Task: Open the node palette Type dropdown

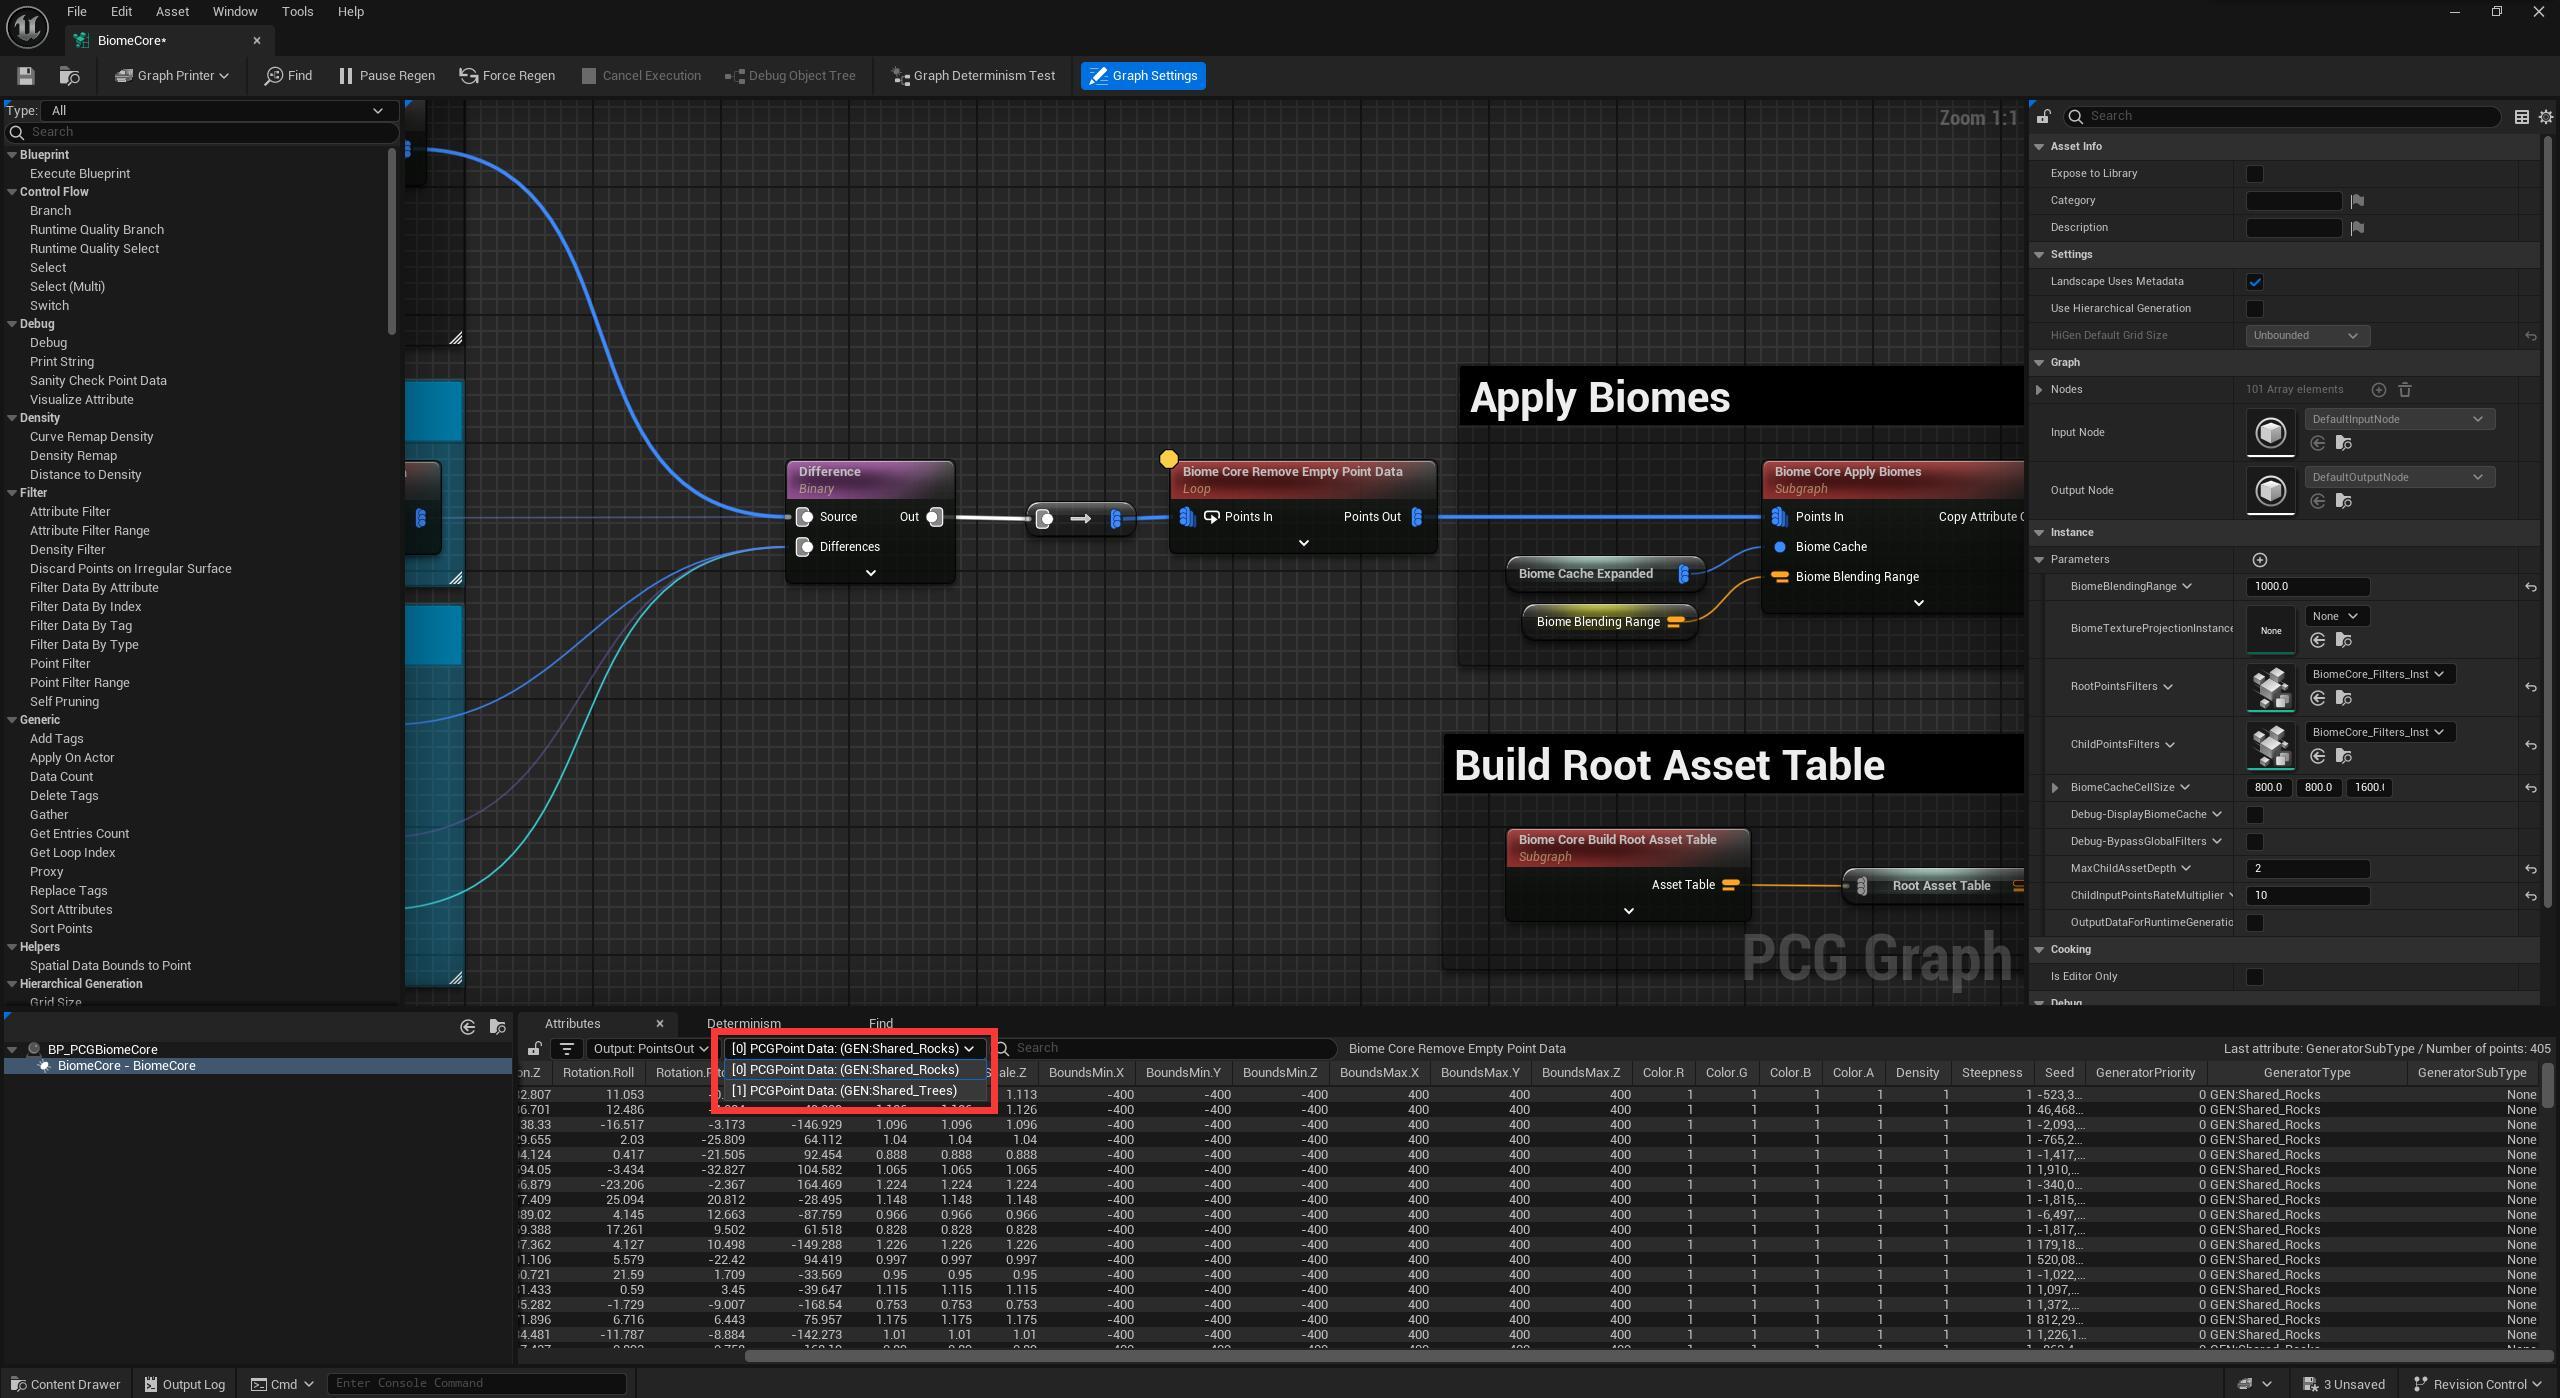Action: pos(218,111)
